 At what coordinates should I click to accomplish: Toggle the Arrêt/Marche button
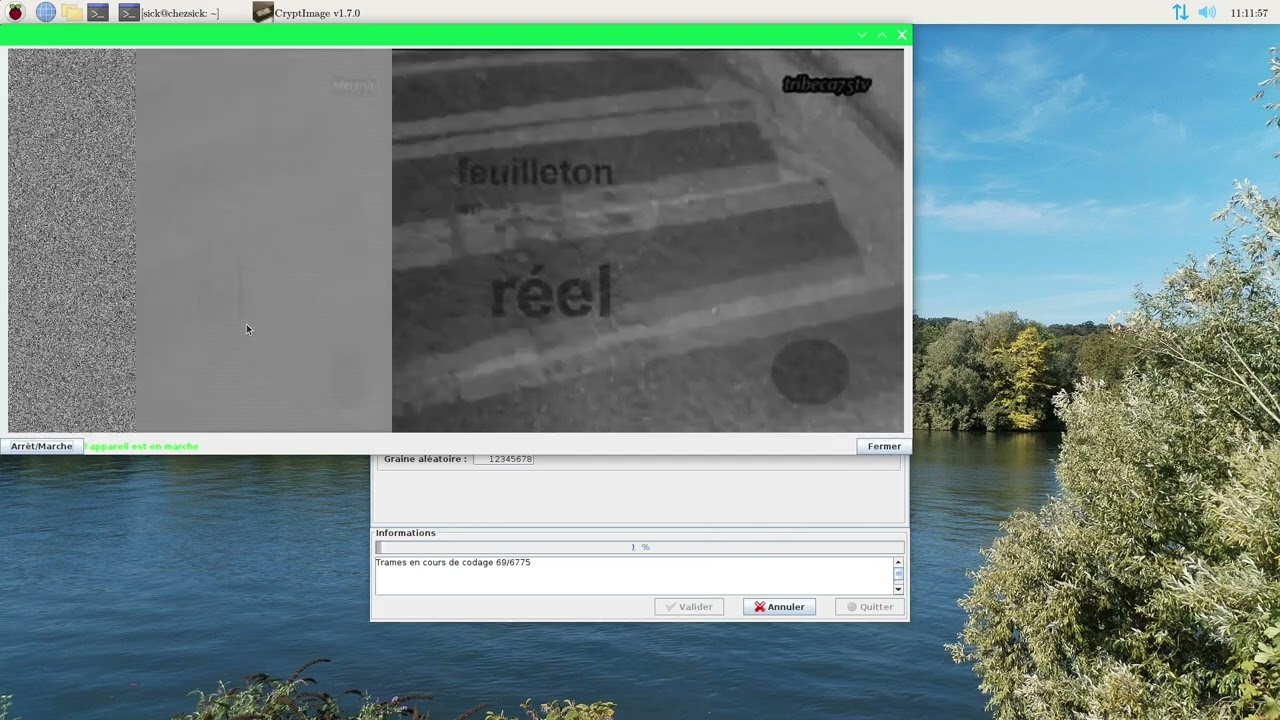(41, 446)
